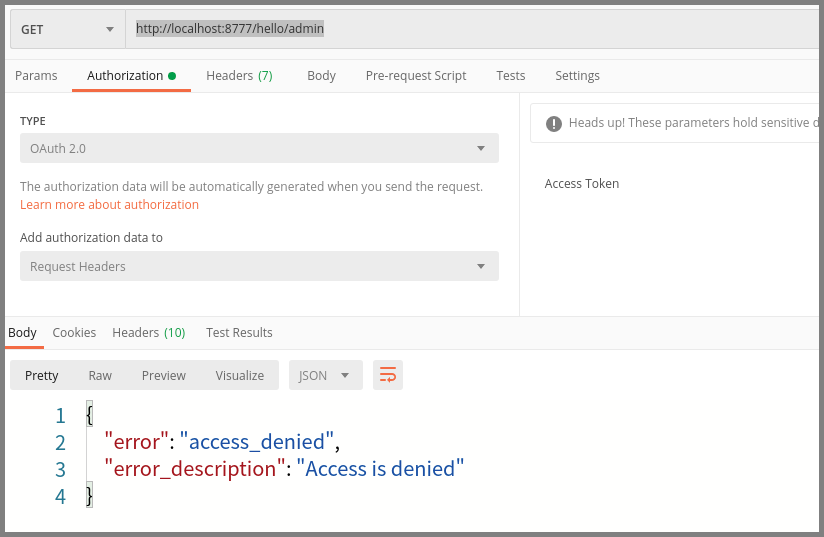The width and height of the screenshot is (824, 537).
Task: Click the Access Token label
Action: click(x=582, y=183)
